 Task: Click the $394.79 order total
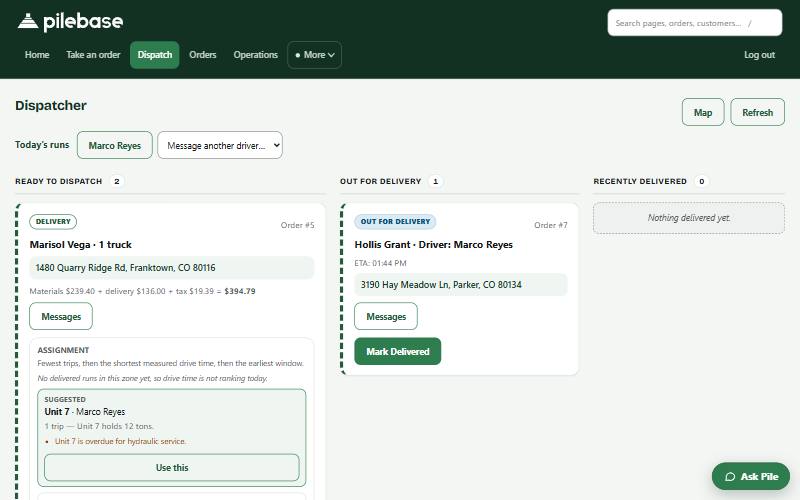click(x=240, y=291)
